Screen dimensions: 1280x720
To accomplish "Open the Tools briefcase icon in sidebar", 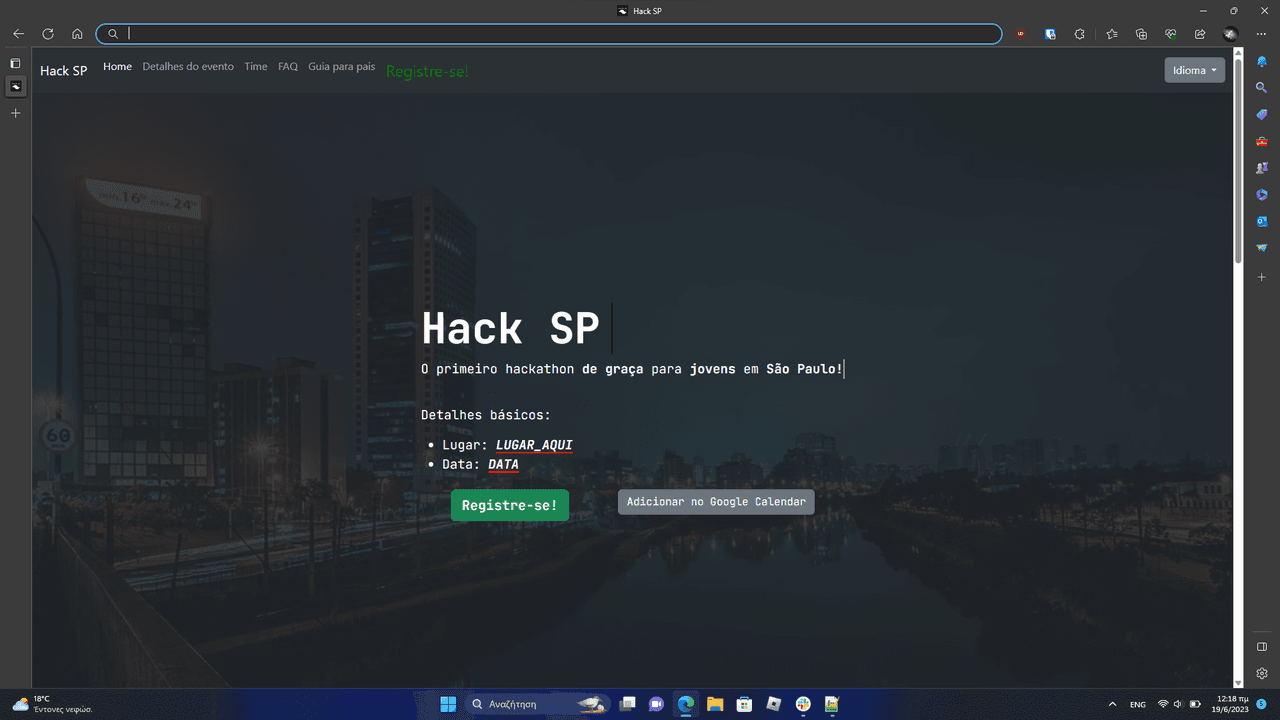I will tap(1262, 141).
